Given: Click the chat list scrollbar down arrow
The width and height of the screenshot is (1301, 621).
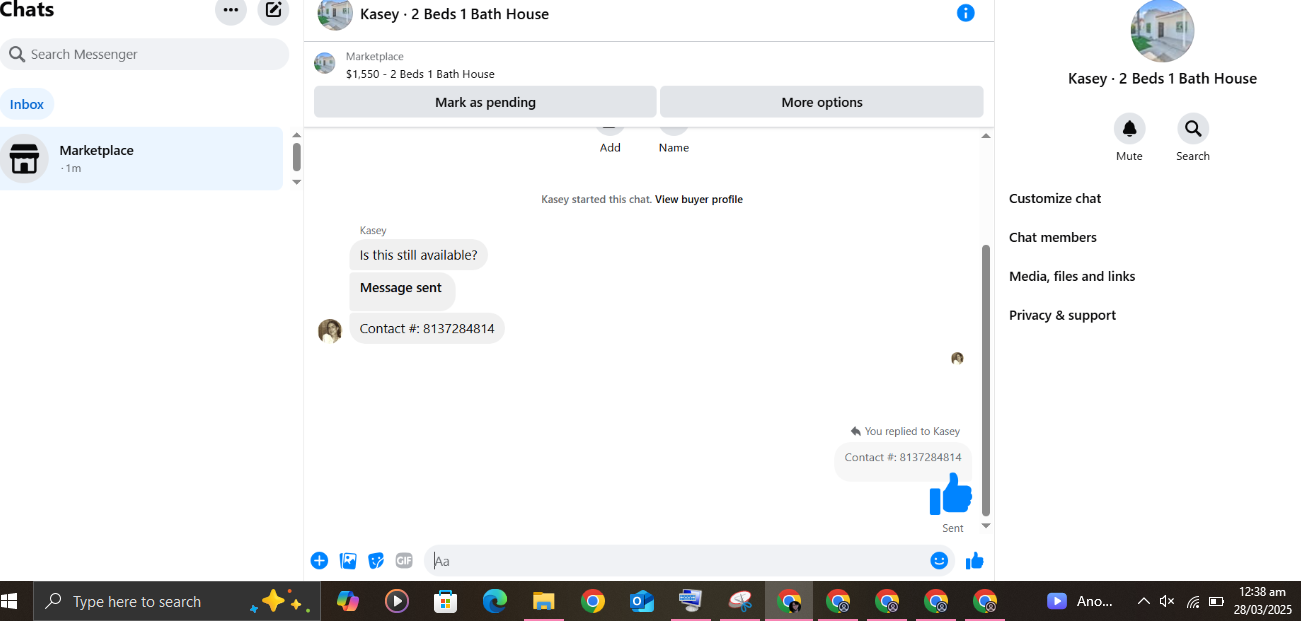Looking at the screenshot, I should click(296, 182).
